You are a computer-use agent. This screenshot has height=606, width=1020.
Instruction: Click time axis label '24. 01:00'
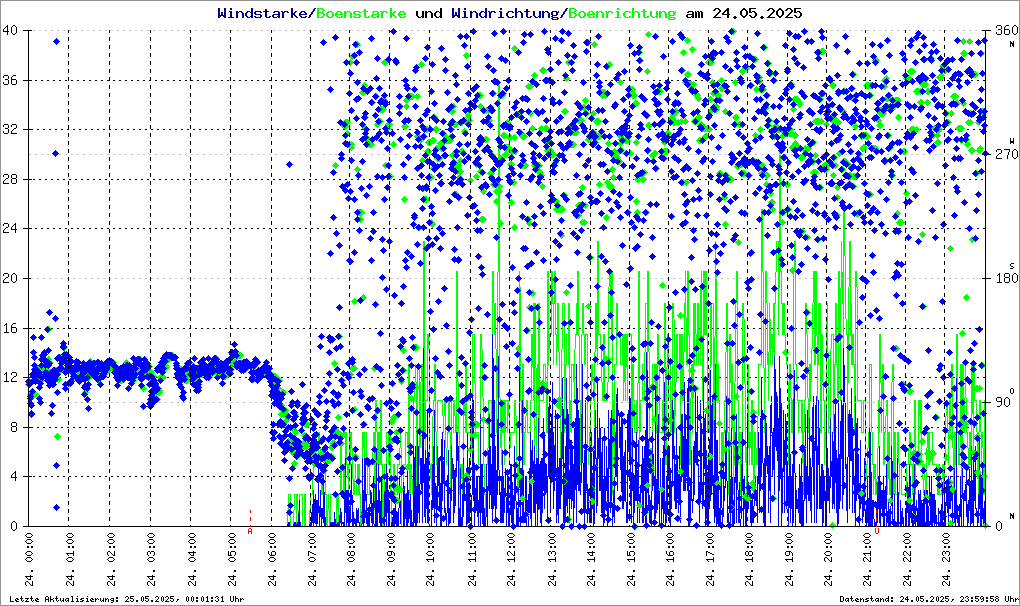[70, 560]
